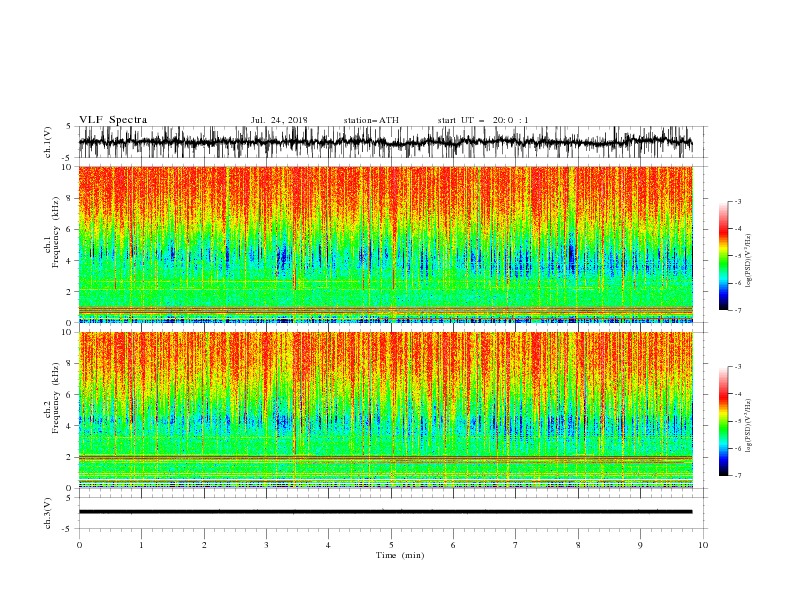Click the "-3" label on ch.1 color bar

[737, 201]
